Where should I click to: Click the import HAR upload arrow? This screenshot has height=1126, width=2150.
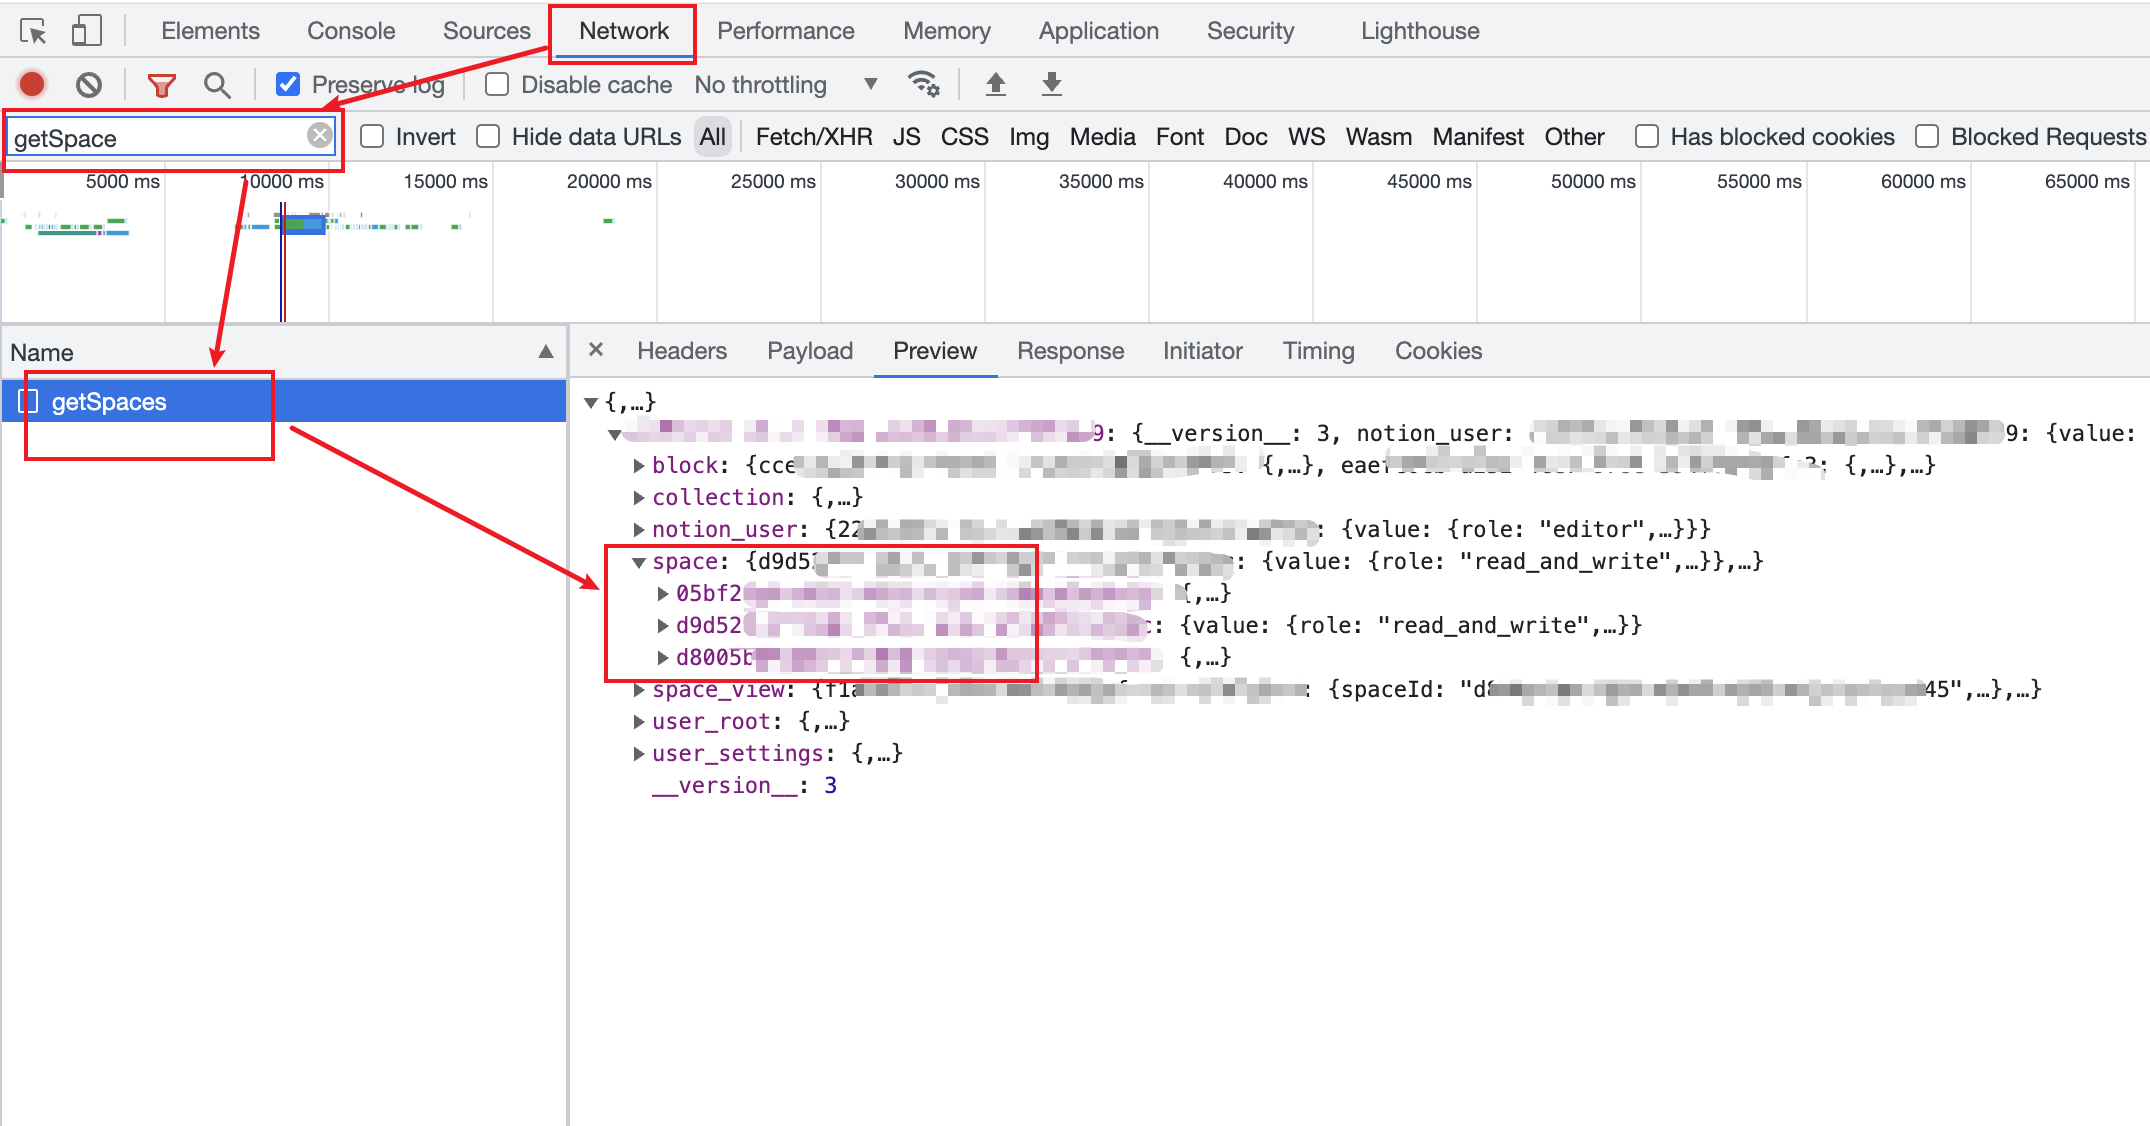(x=995, y=84)
